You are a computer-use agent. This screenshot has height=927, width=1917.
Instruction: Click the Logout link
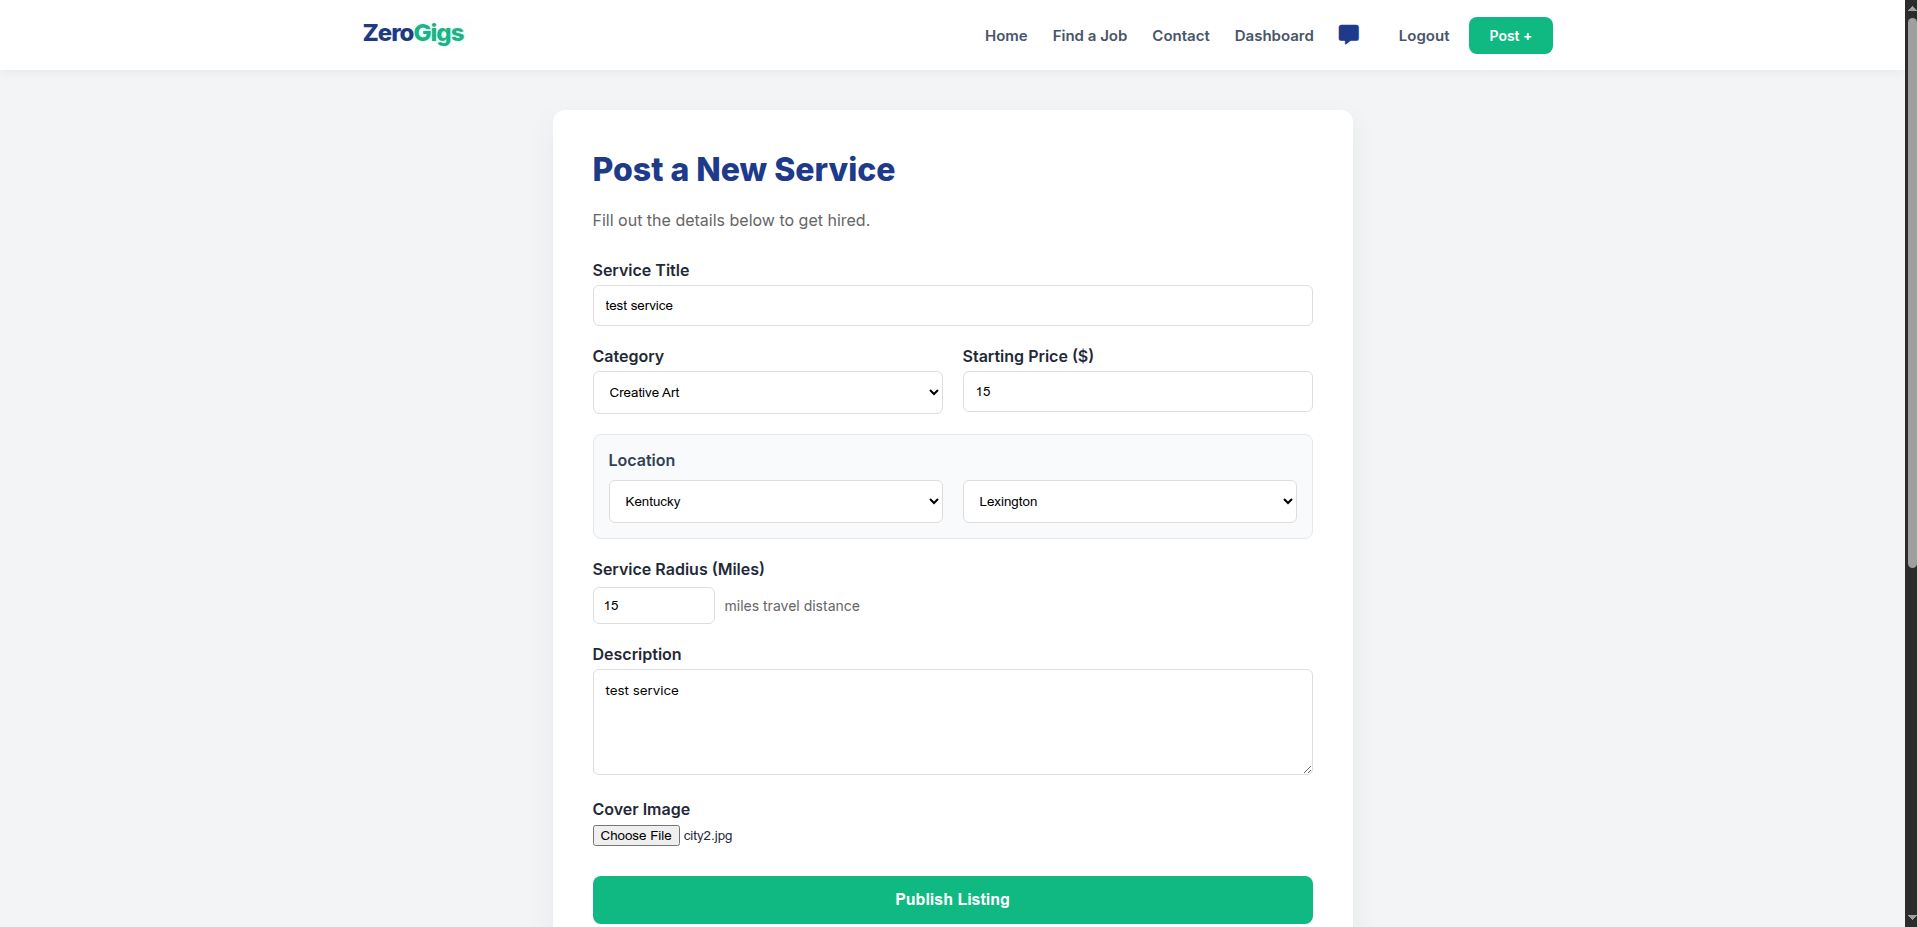click(1423, 36)
